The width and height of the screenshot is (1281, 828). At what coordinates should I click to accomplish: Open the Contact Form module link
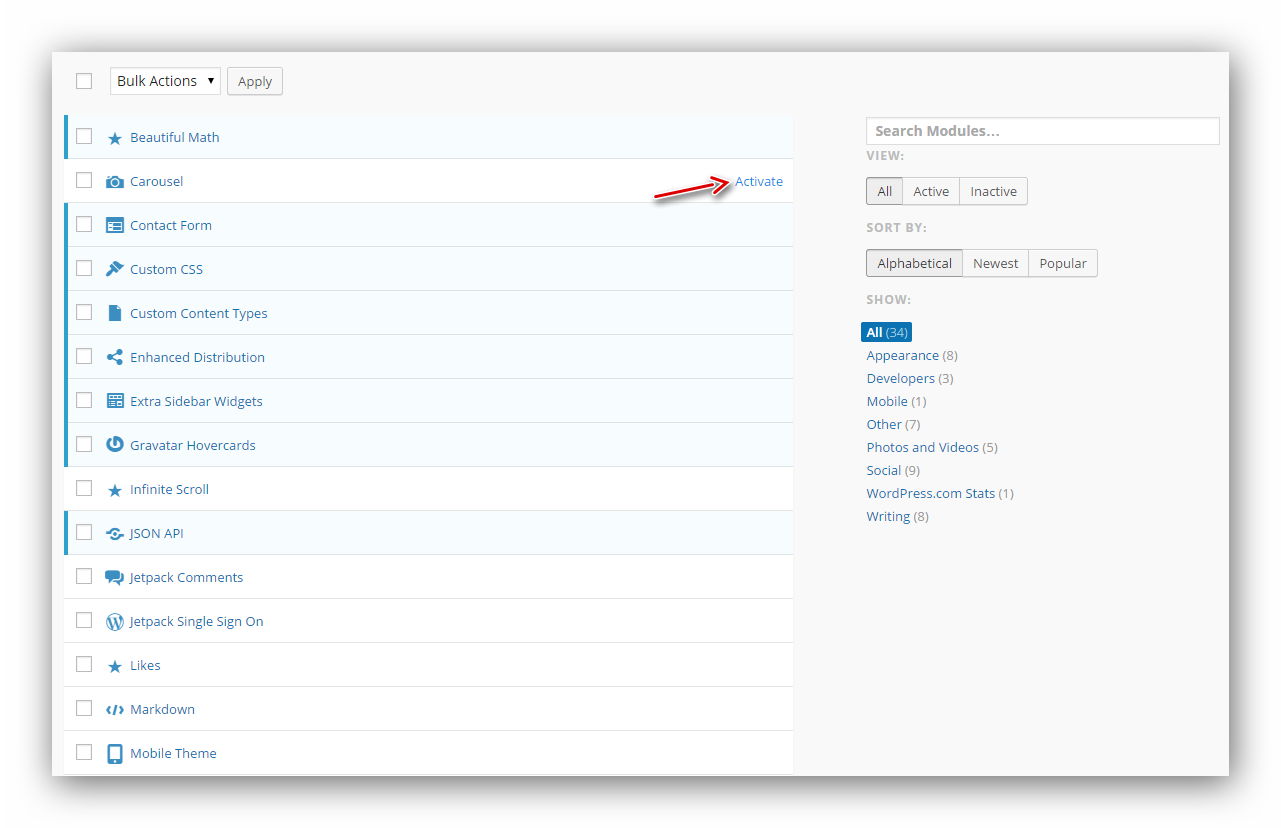[171, 225]
